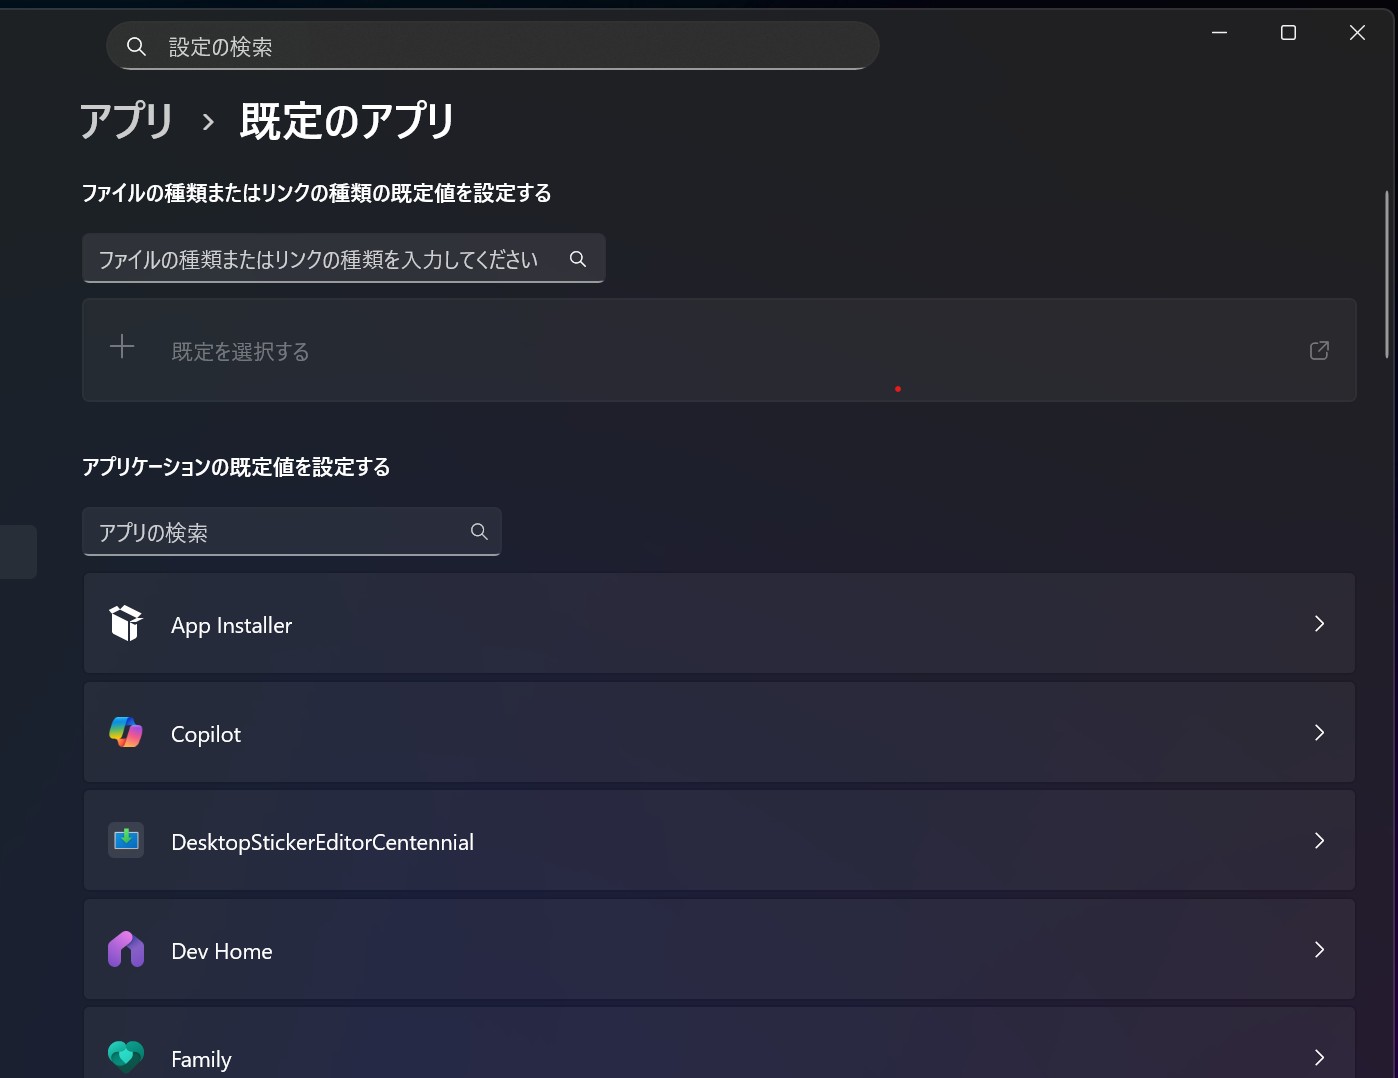Open the Dev Home details chevron
Image resolution: width=1398 pixels, height=1078 pixels.
pyautogui.click(x=1319, y=949)
